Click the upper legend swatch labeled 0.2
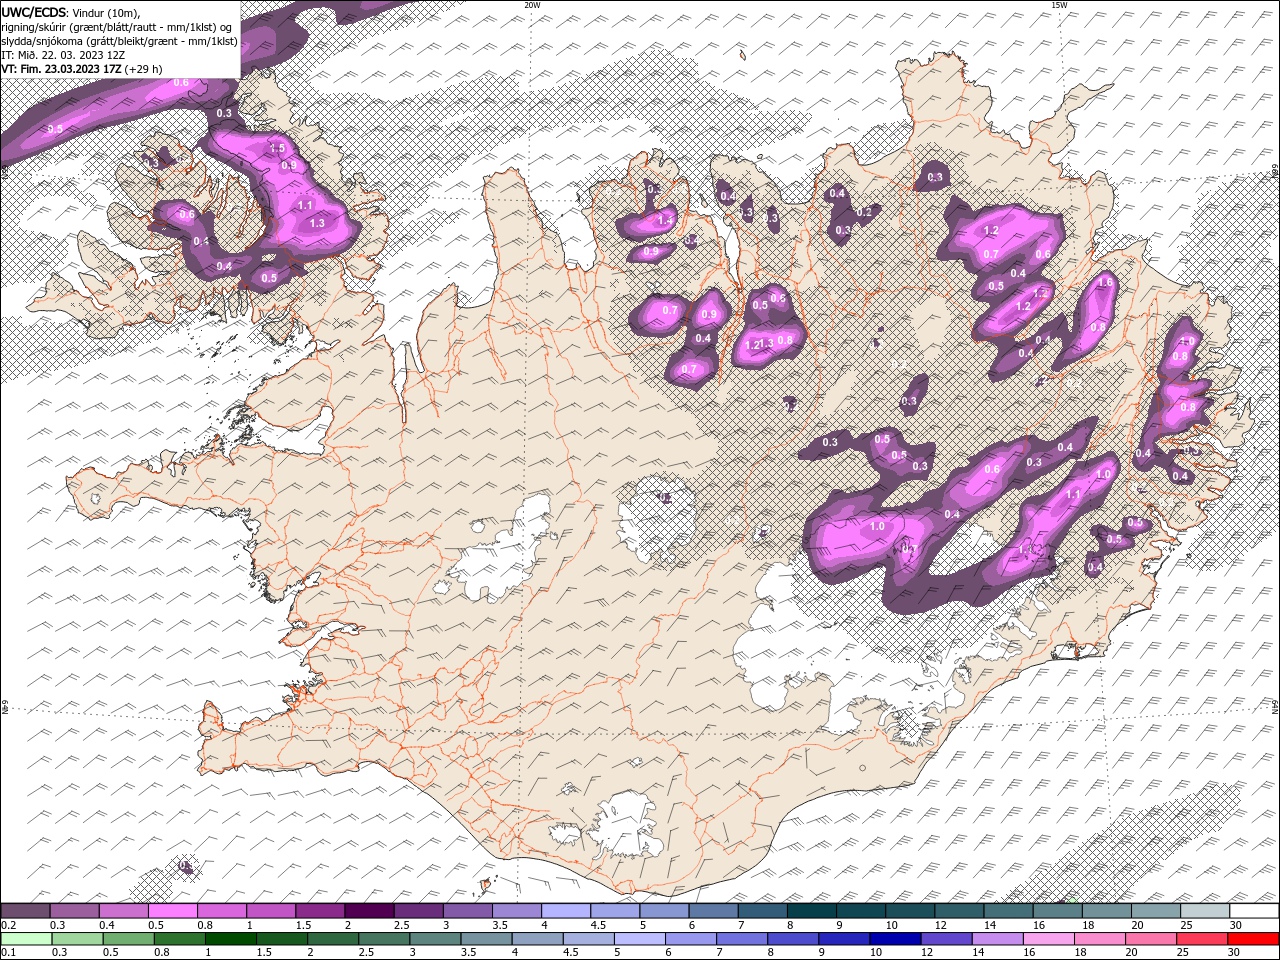 click(26, 911)
